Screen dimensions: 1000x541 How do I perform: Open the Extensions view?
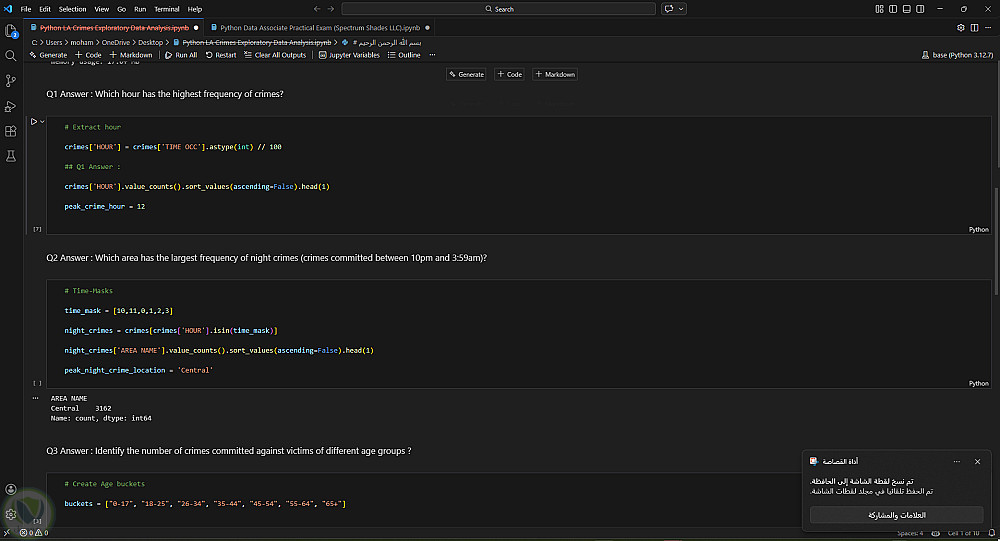11,131
